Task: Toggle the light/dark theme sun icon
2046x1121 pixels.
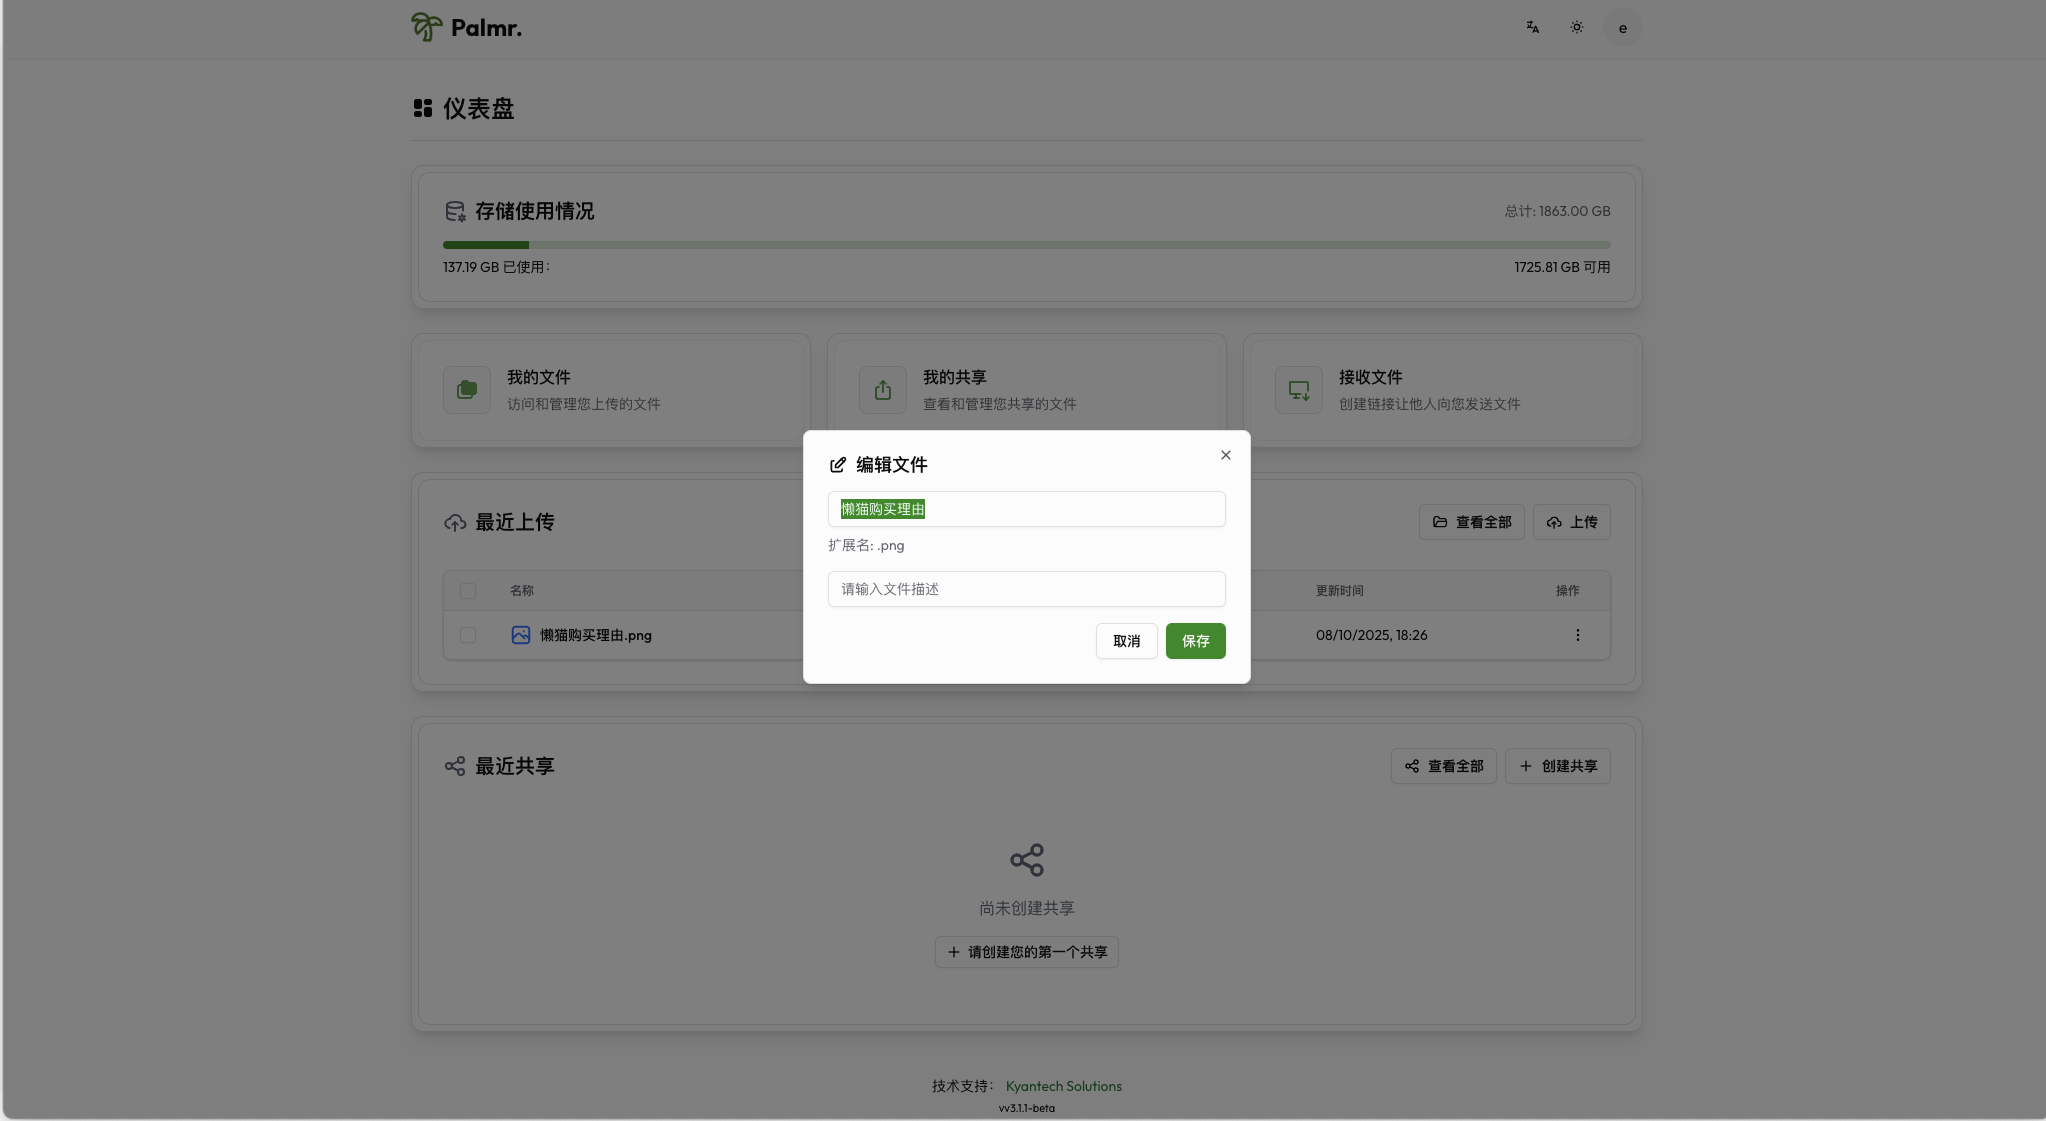Action: [x=1577, y=28]
